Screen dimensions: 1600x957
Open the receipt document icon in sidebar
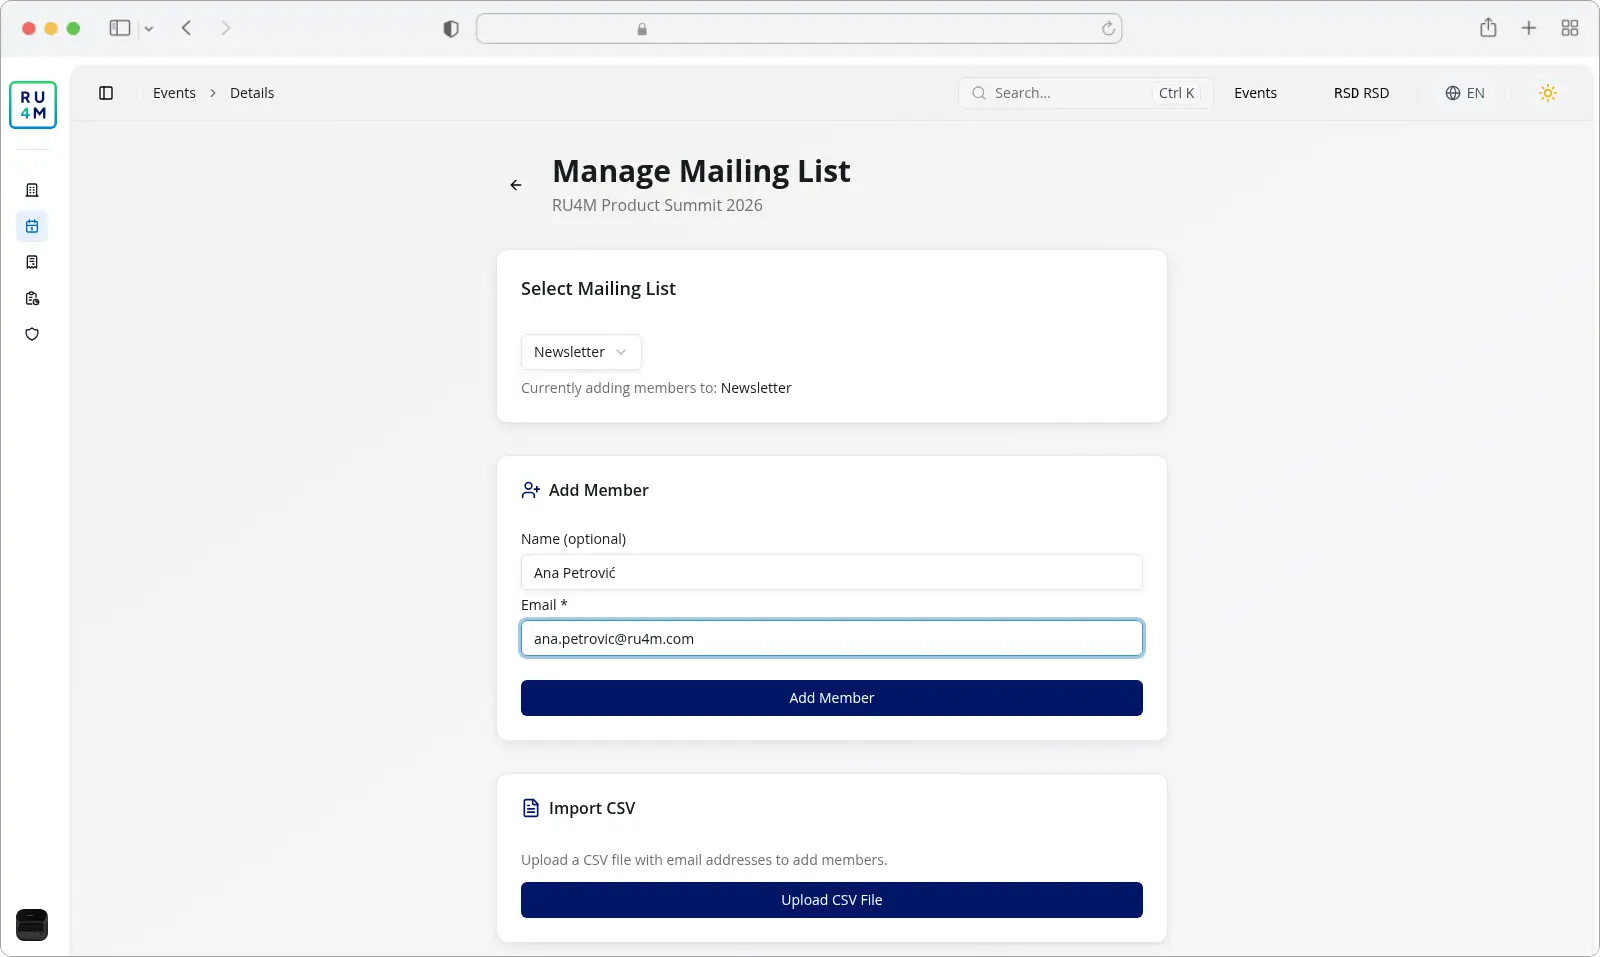tap(32, 262)
